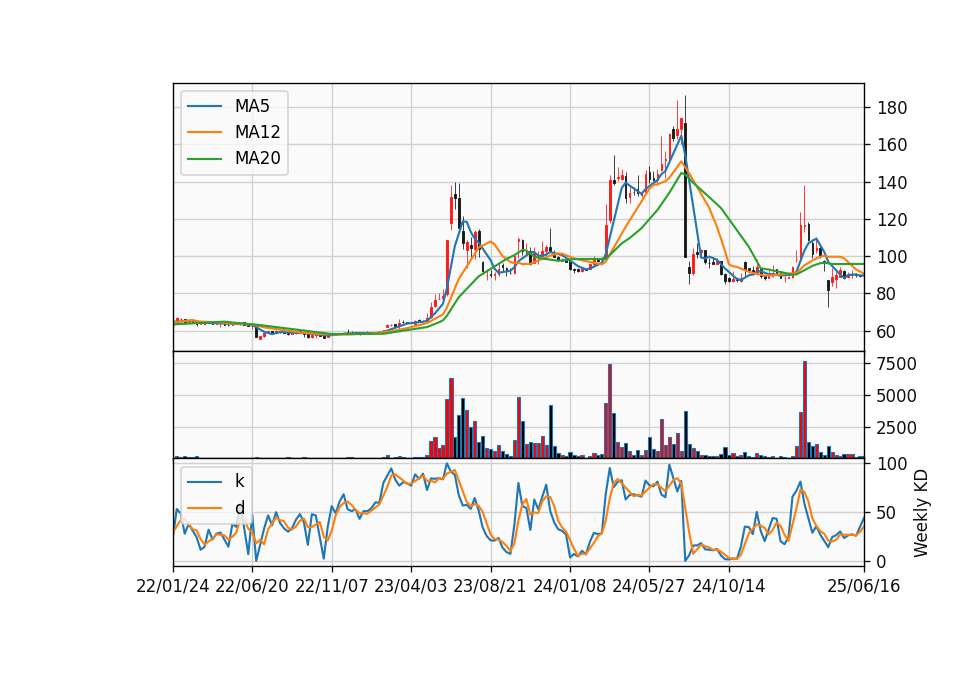Click the green MA20 legend line sample
This screenshot has width=960, height=690.
[x=204, y=159]
